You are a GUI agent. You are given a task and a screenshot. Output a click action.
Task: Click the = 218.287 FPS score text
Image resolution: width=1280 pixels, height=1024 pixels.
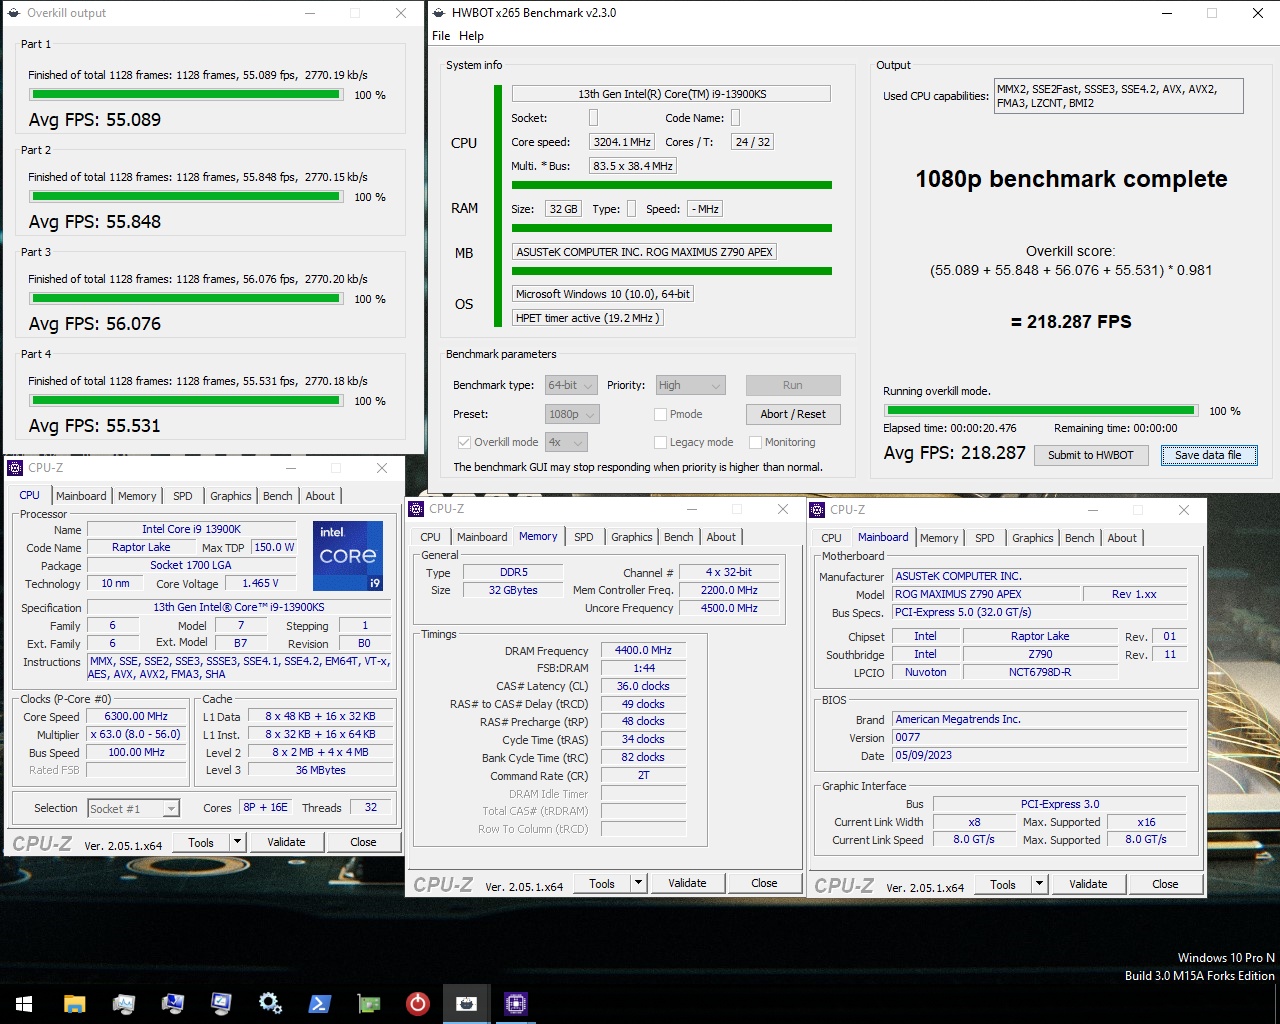(1071, 322)
